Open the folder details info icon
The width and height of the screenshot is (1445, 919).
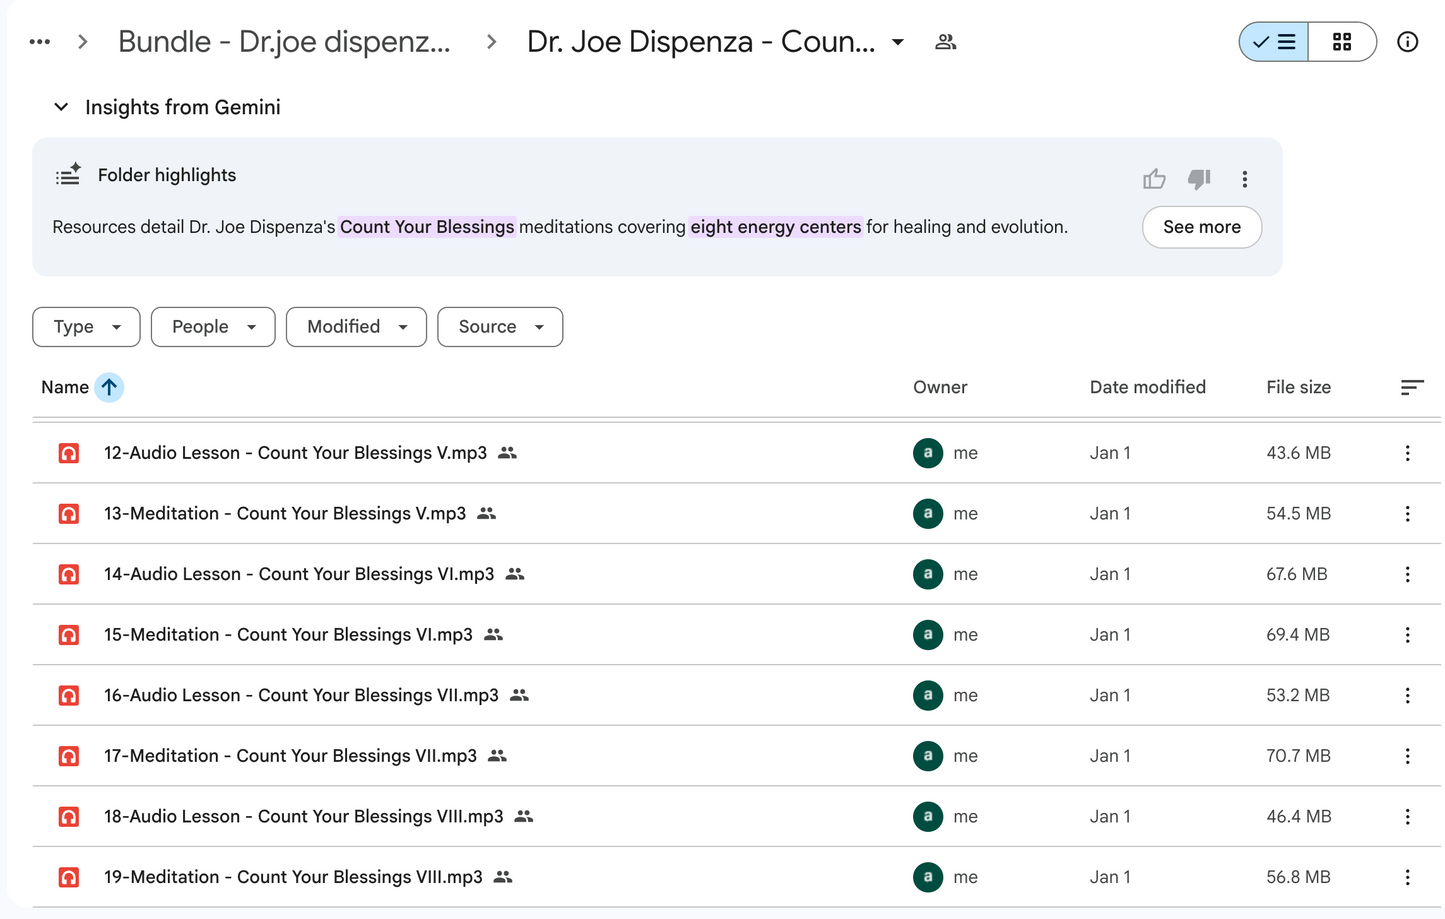pos(1407,42)
